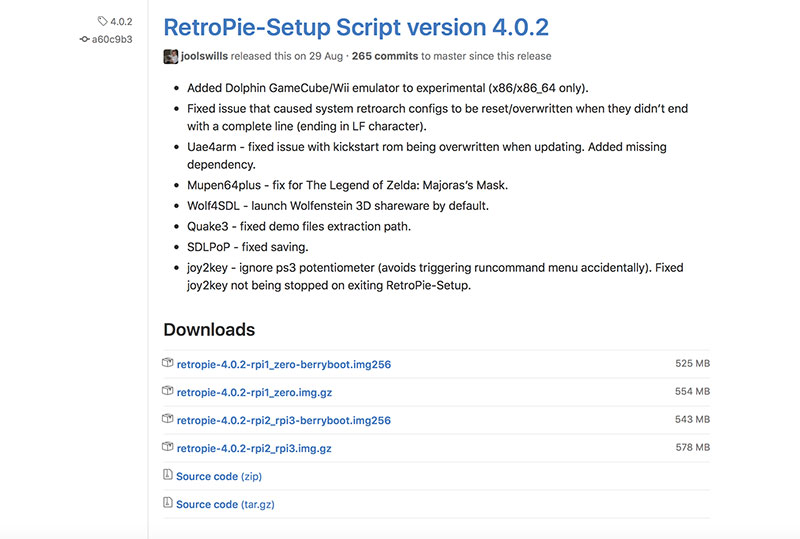Click package icon for rpi1_zero-berryboot.img256

pos(168,364)
